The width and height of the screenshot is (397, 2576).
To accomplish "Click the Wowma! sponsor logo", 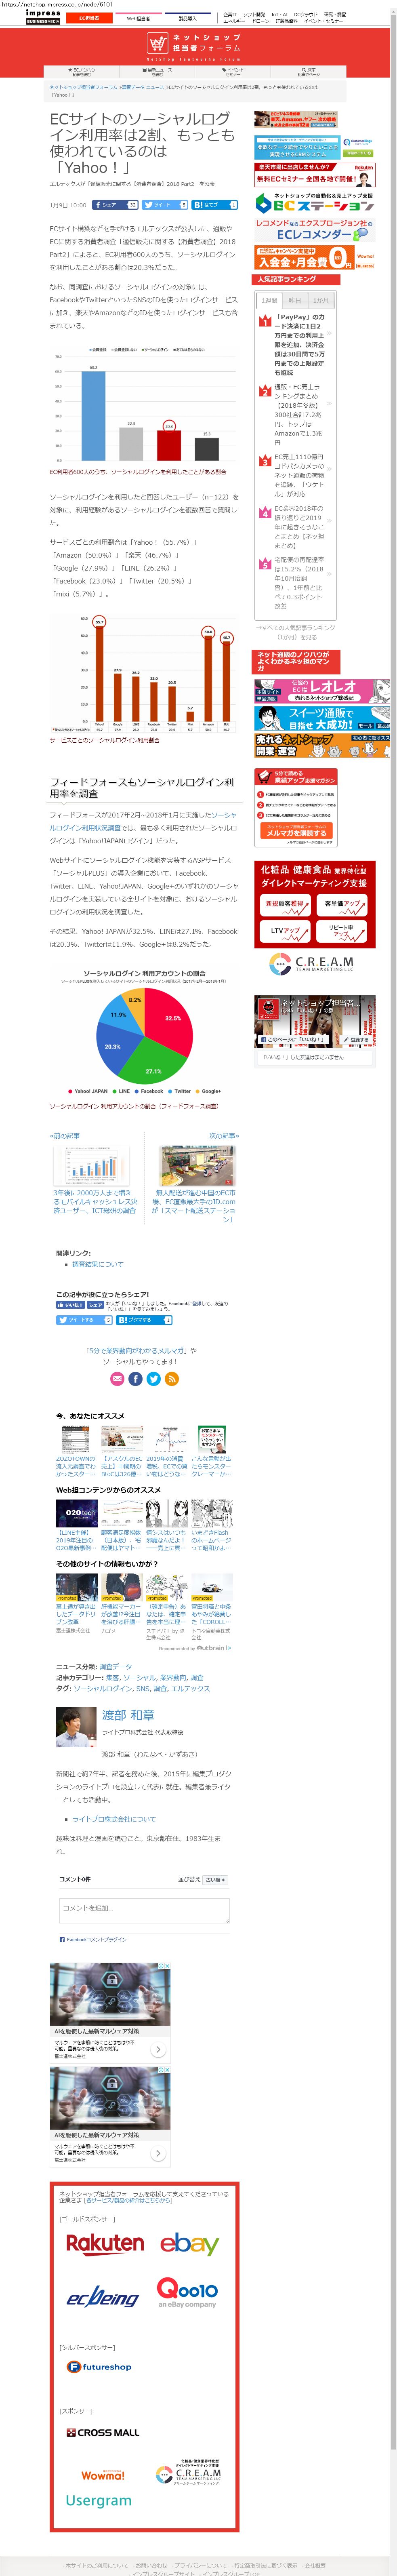I will tap(103, 2475).
